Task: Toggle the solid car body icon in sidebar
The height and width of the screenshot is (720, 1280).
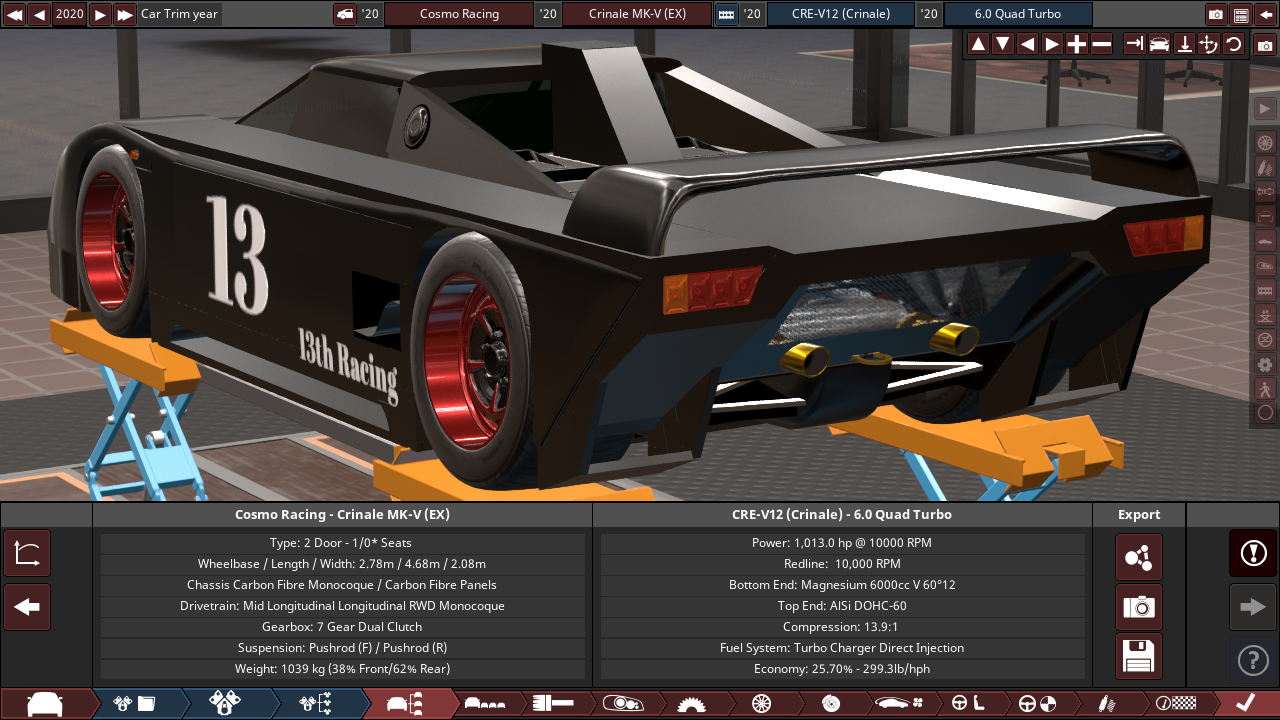Action: pos(1265,241)
